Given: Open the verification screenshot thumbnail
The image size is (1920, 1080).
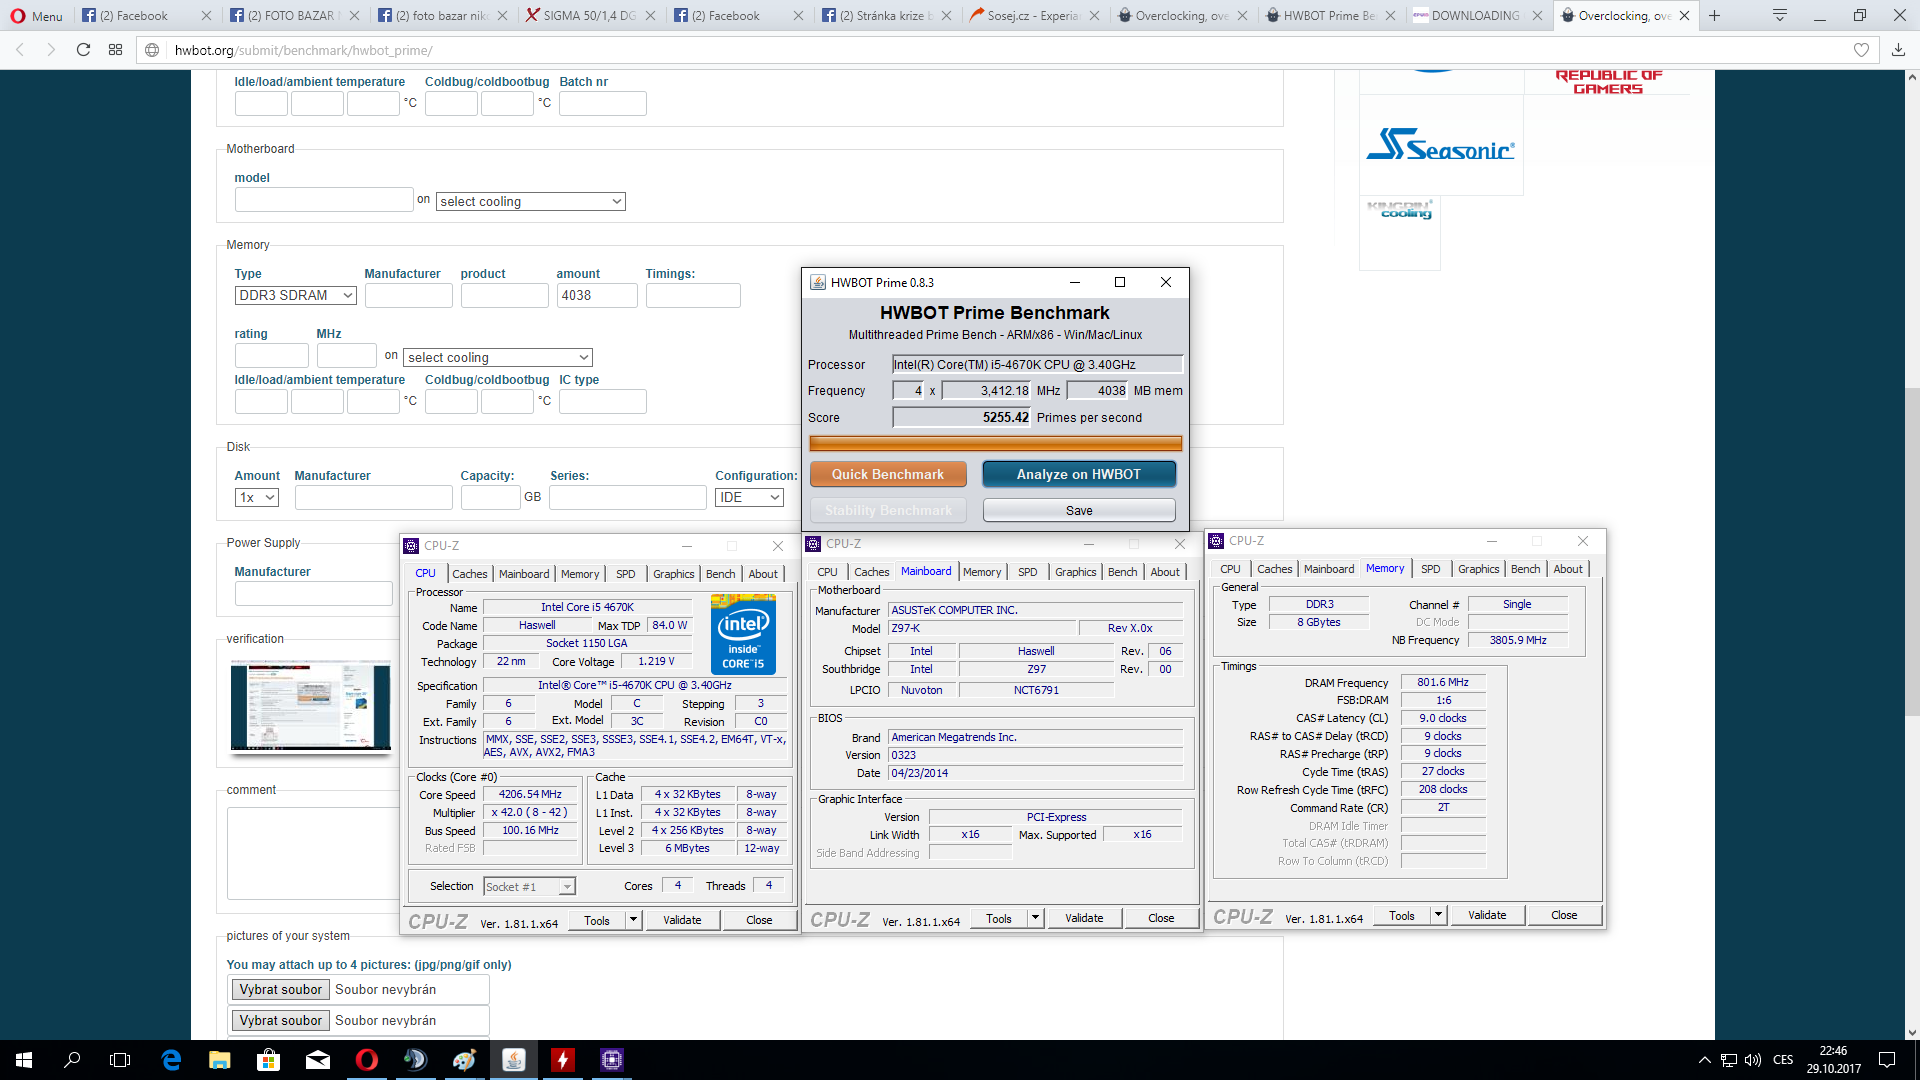Looking at the screenshot, I should tap(311, 706).
